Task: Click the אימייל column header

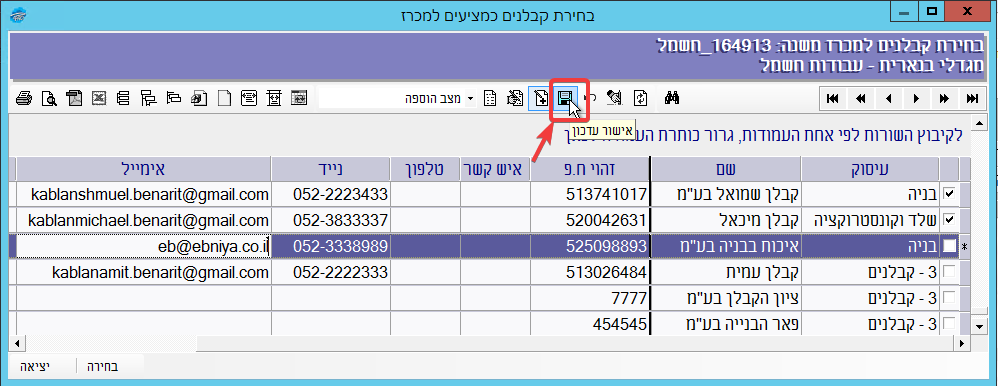Action: (x=143, y=169)
